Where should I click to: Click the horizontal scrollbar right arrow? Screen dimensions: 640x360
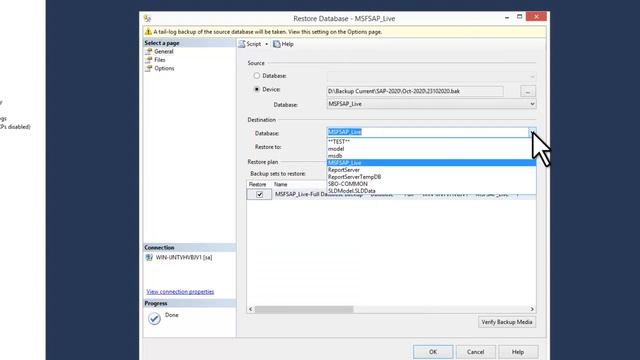pos(532,309)
